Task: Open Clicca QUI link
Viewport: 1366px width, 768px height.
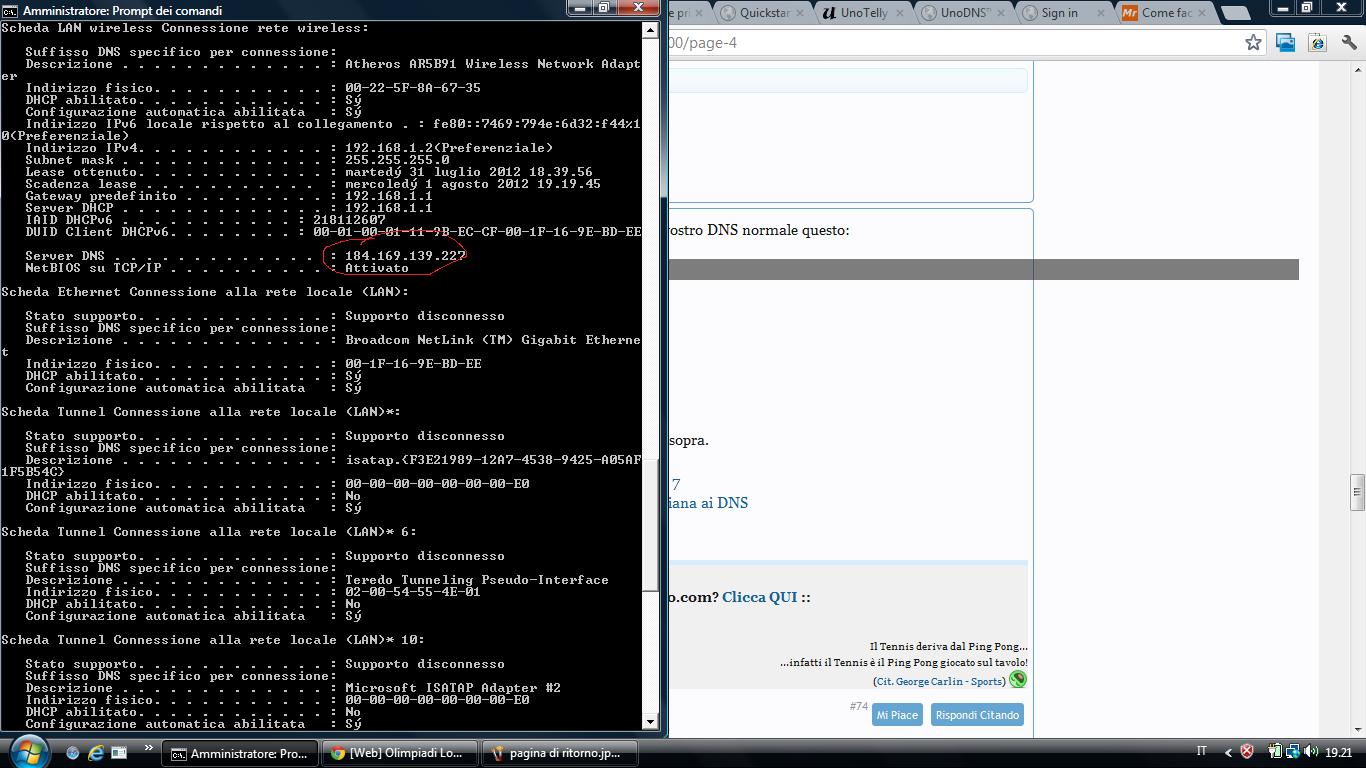Action: click(760, 597)
